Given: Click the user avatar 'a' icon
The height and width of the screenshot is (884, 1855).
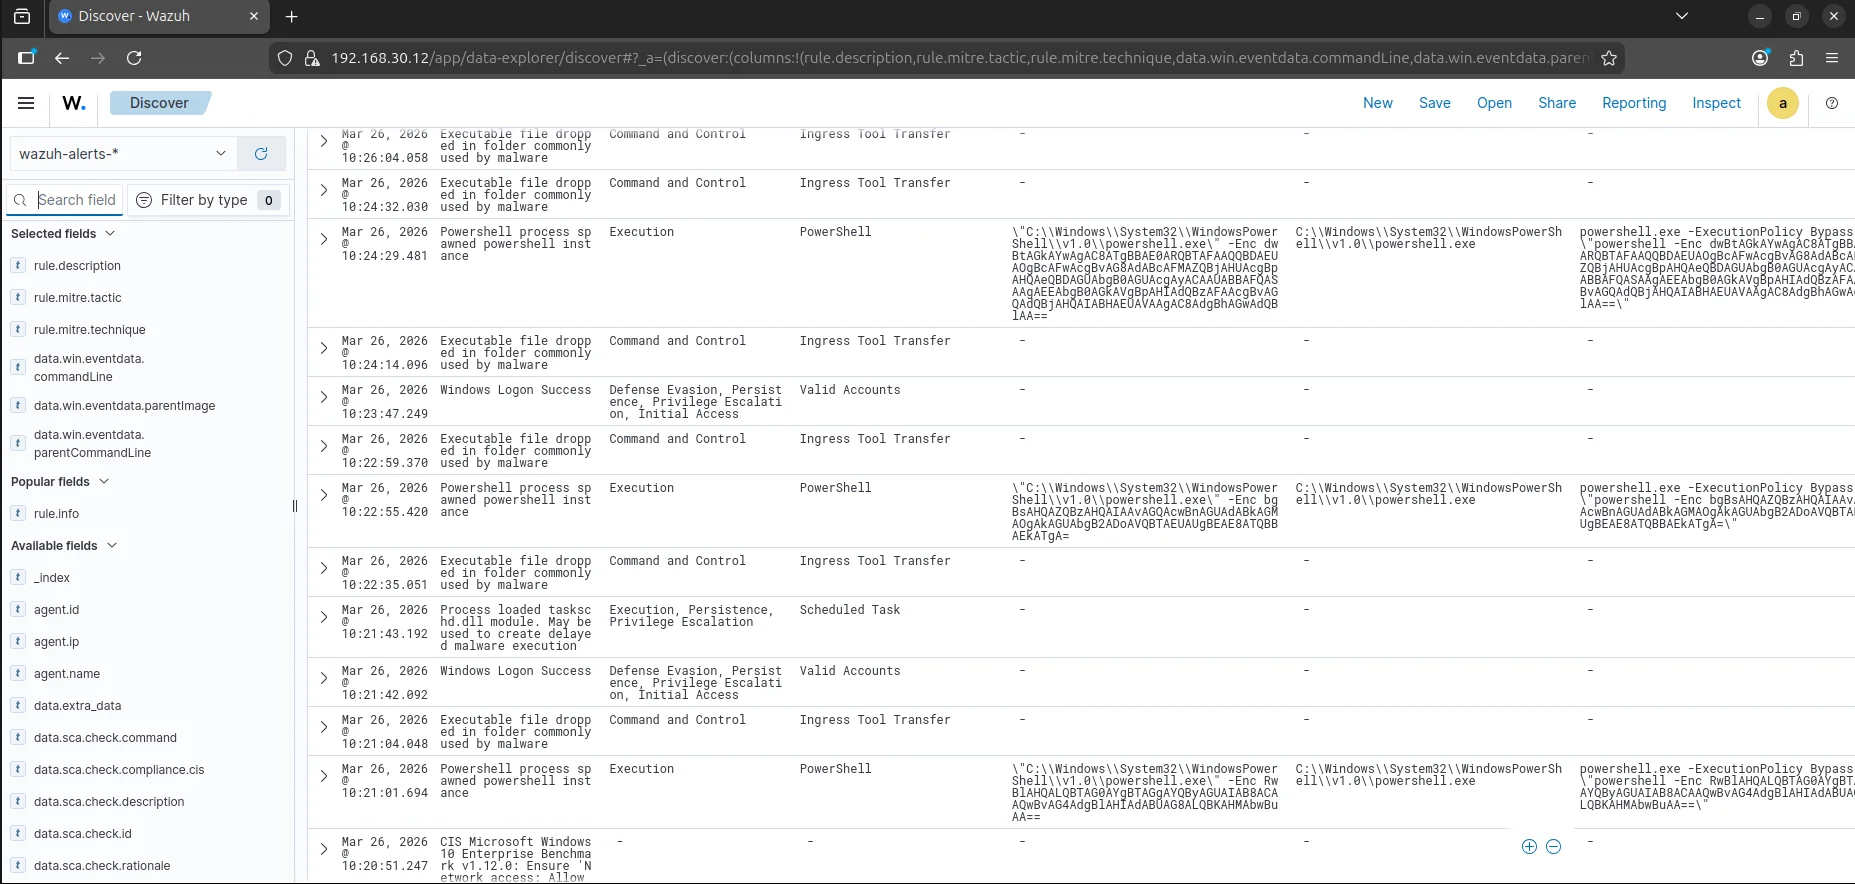Looking at the screenshot, I should [1782, 103].
